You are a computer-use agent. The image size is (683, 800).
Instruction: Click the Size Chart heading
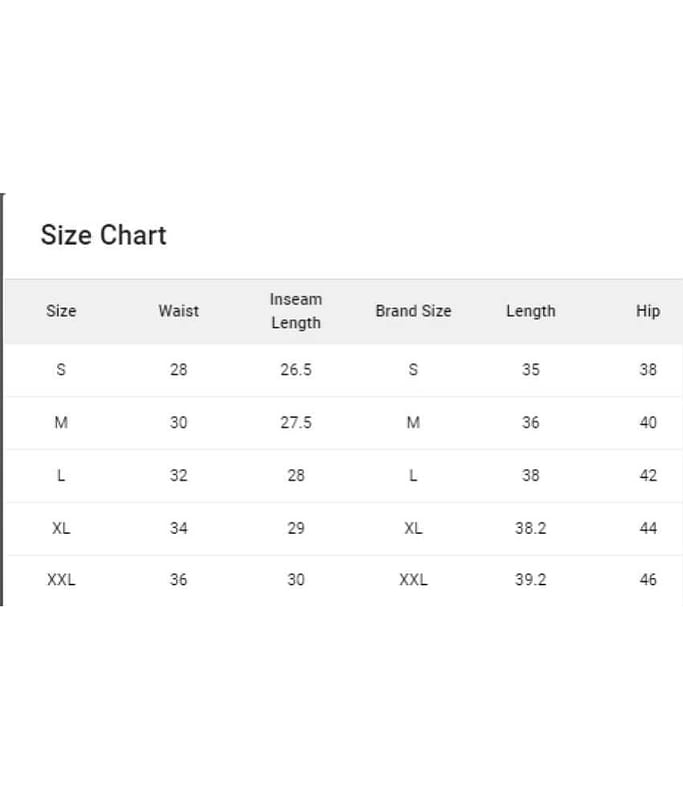[103, 235]
